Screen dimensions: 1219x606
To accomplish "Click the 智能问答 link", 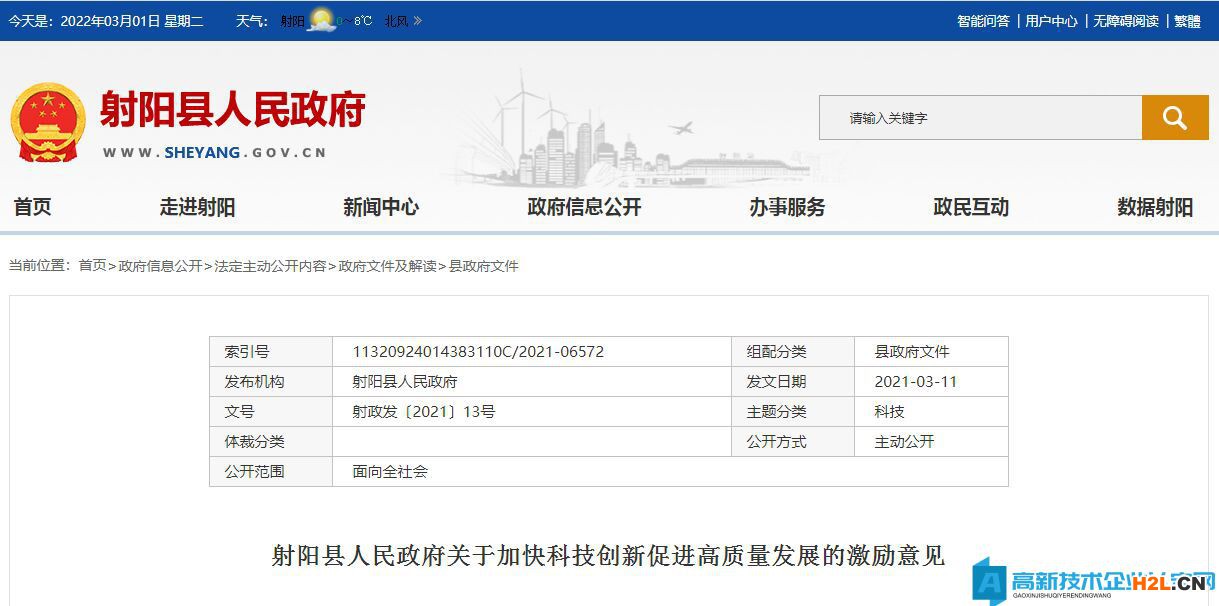I will point(983,21).
